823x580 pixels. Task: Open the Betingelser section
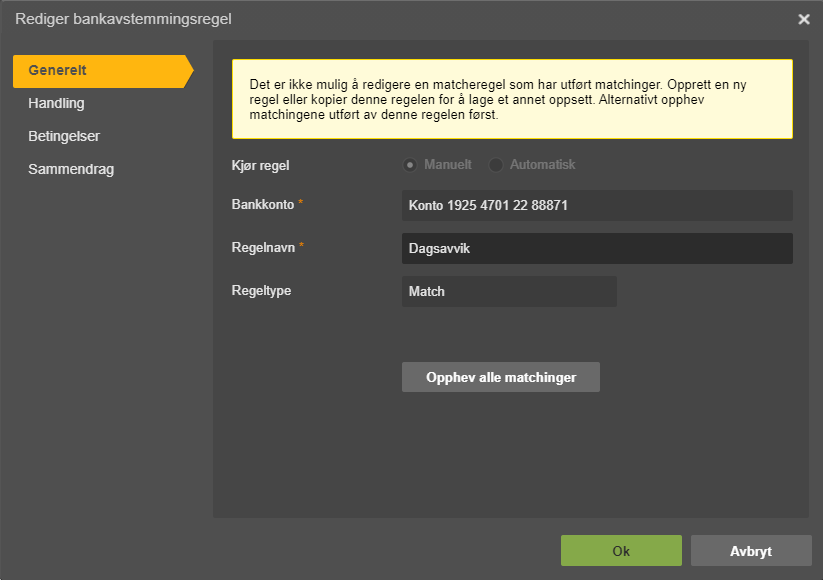(x=64, y=136)
